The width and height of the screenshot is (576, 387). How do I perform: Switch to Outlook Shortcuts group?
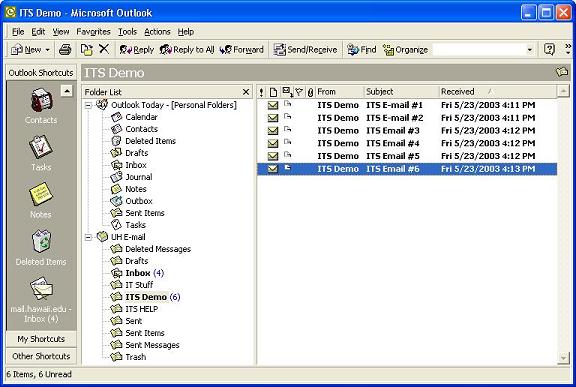tap(41, 73)
